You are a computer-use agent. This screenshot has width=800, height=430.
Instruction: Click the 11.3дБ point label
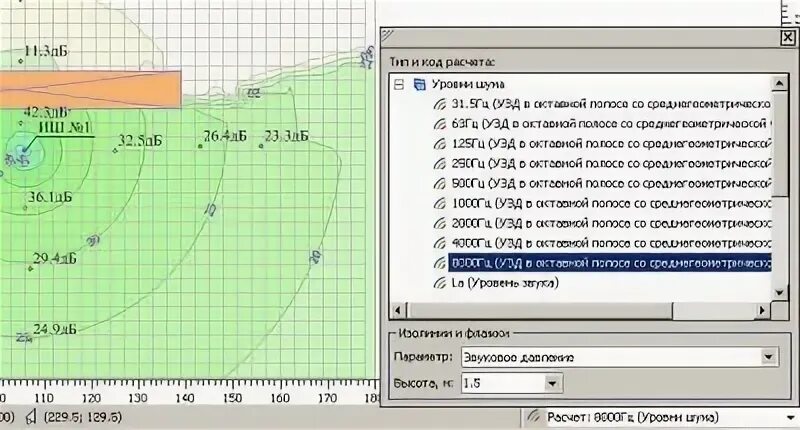[x=46, y=51]
